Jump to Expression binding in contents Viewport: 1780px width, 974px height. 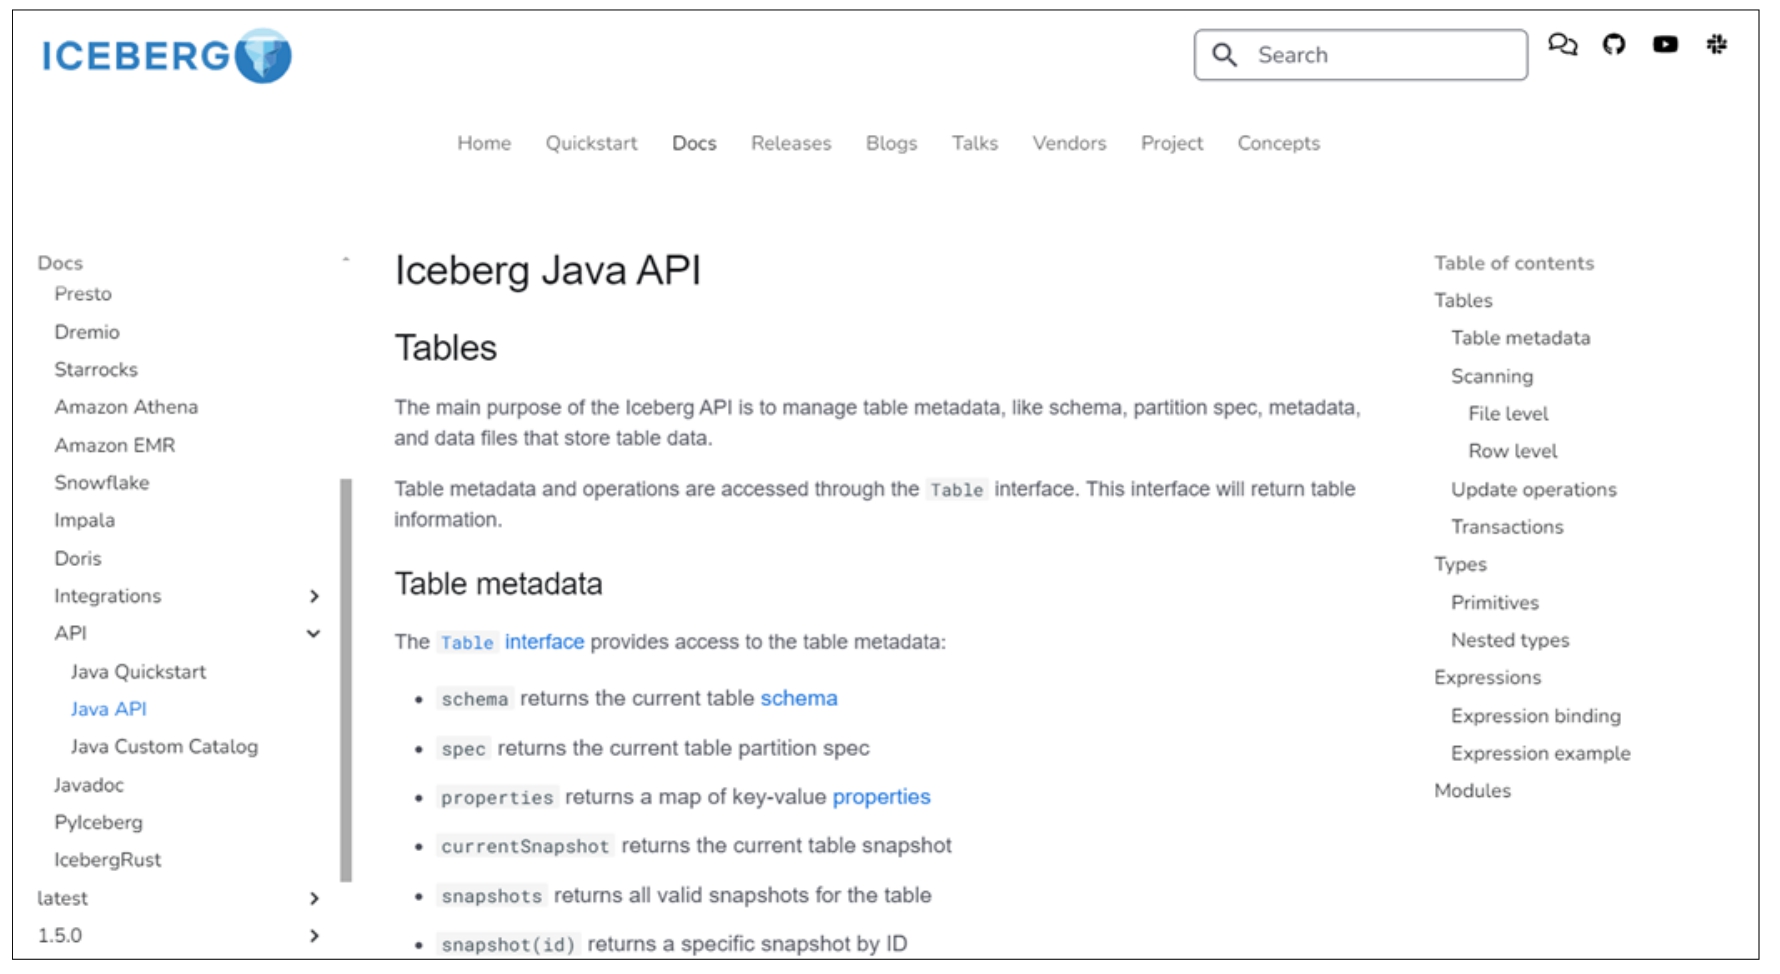point(1535,716)
